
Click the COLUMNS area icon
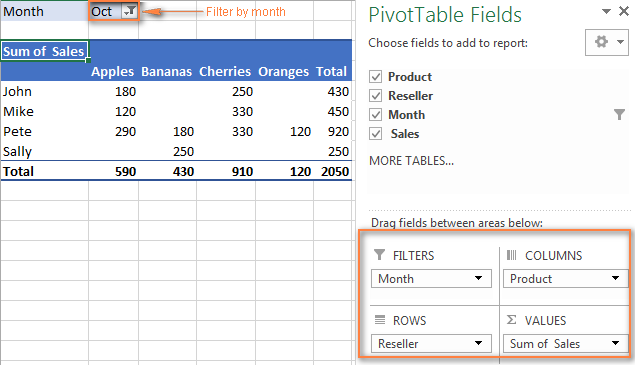[x=511, y=255]
